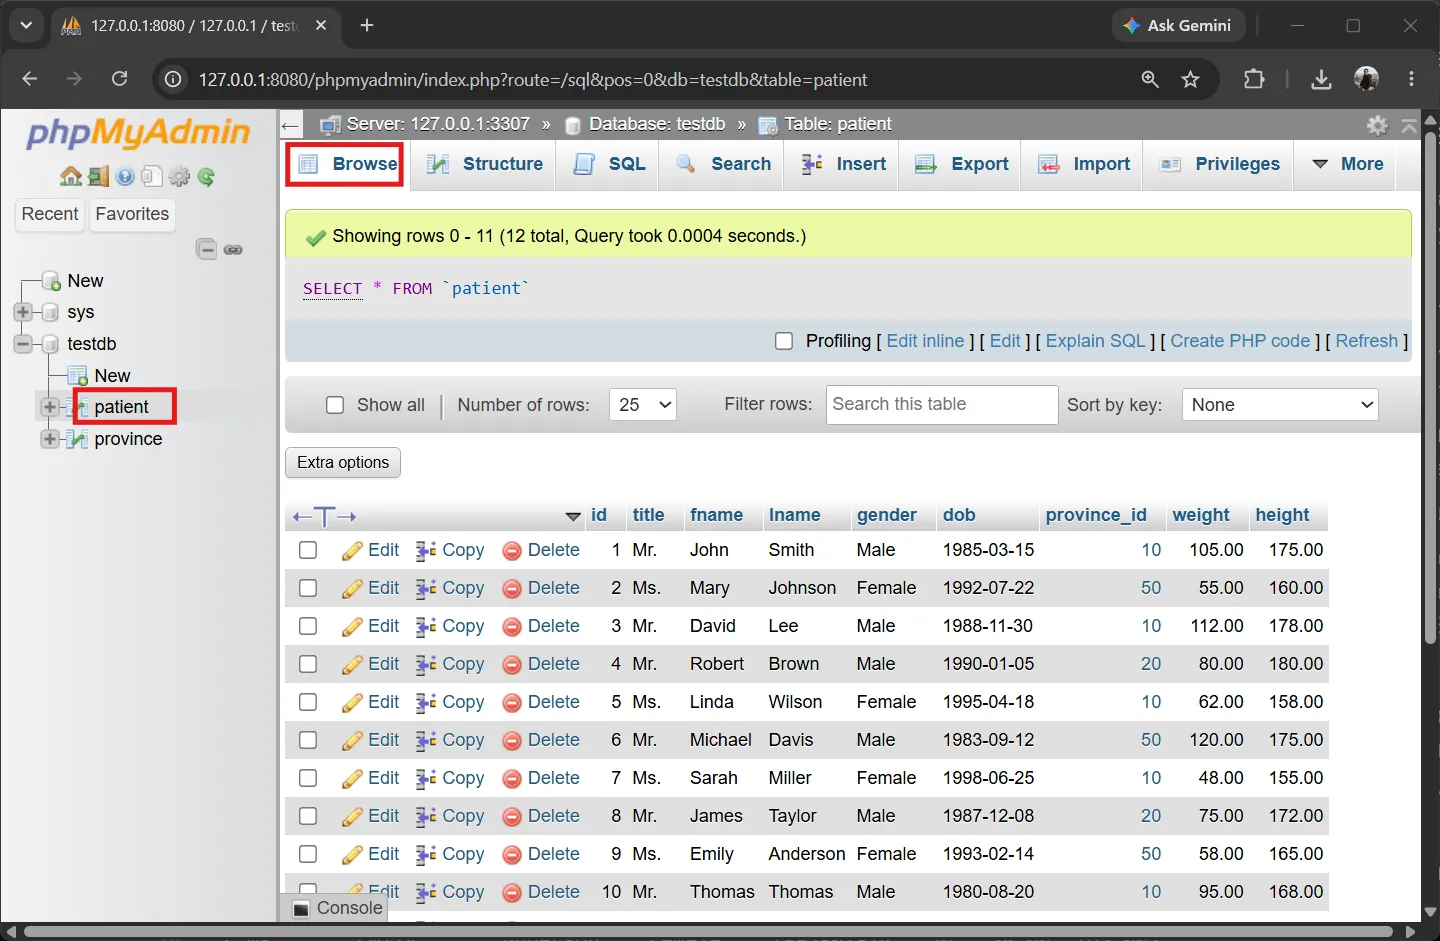Open the browser downloads icon
The width and height of the screenshot is (1440, 941).
1321,79
